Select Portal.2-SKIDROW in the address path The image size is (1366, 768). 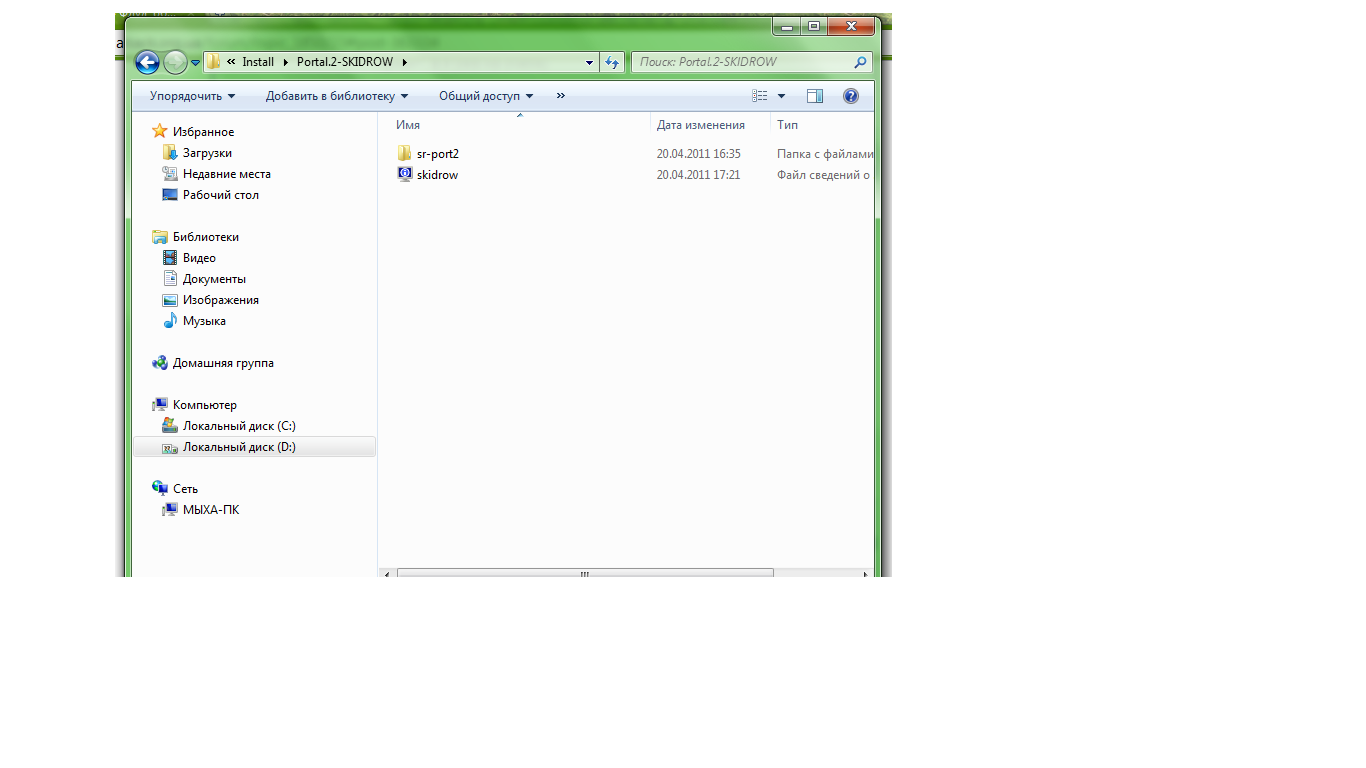tap(345, 62)
